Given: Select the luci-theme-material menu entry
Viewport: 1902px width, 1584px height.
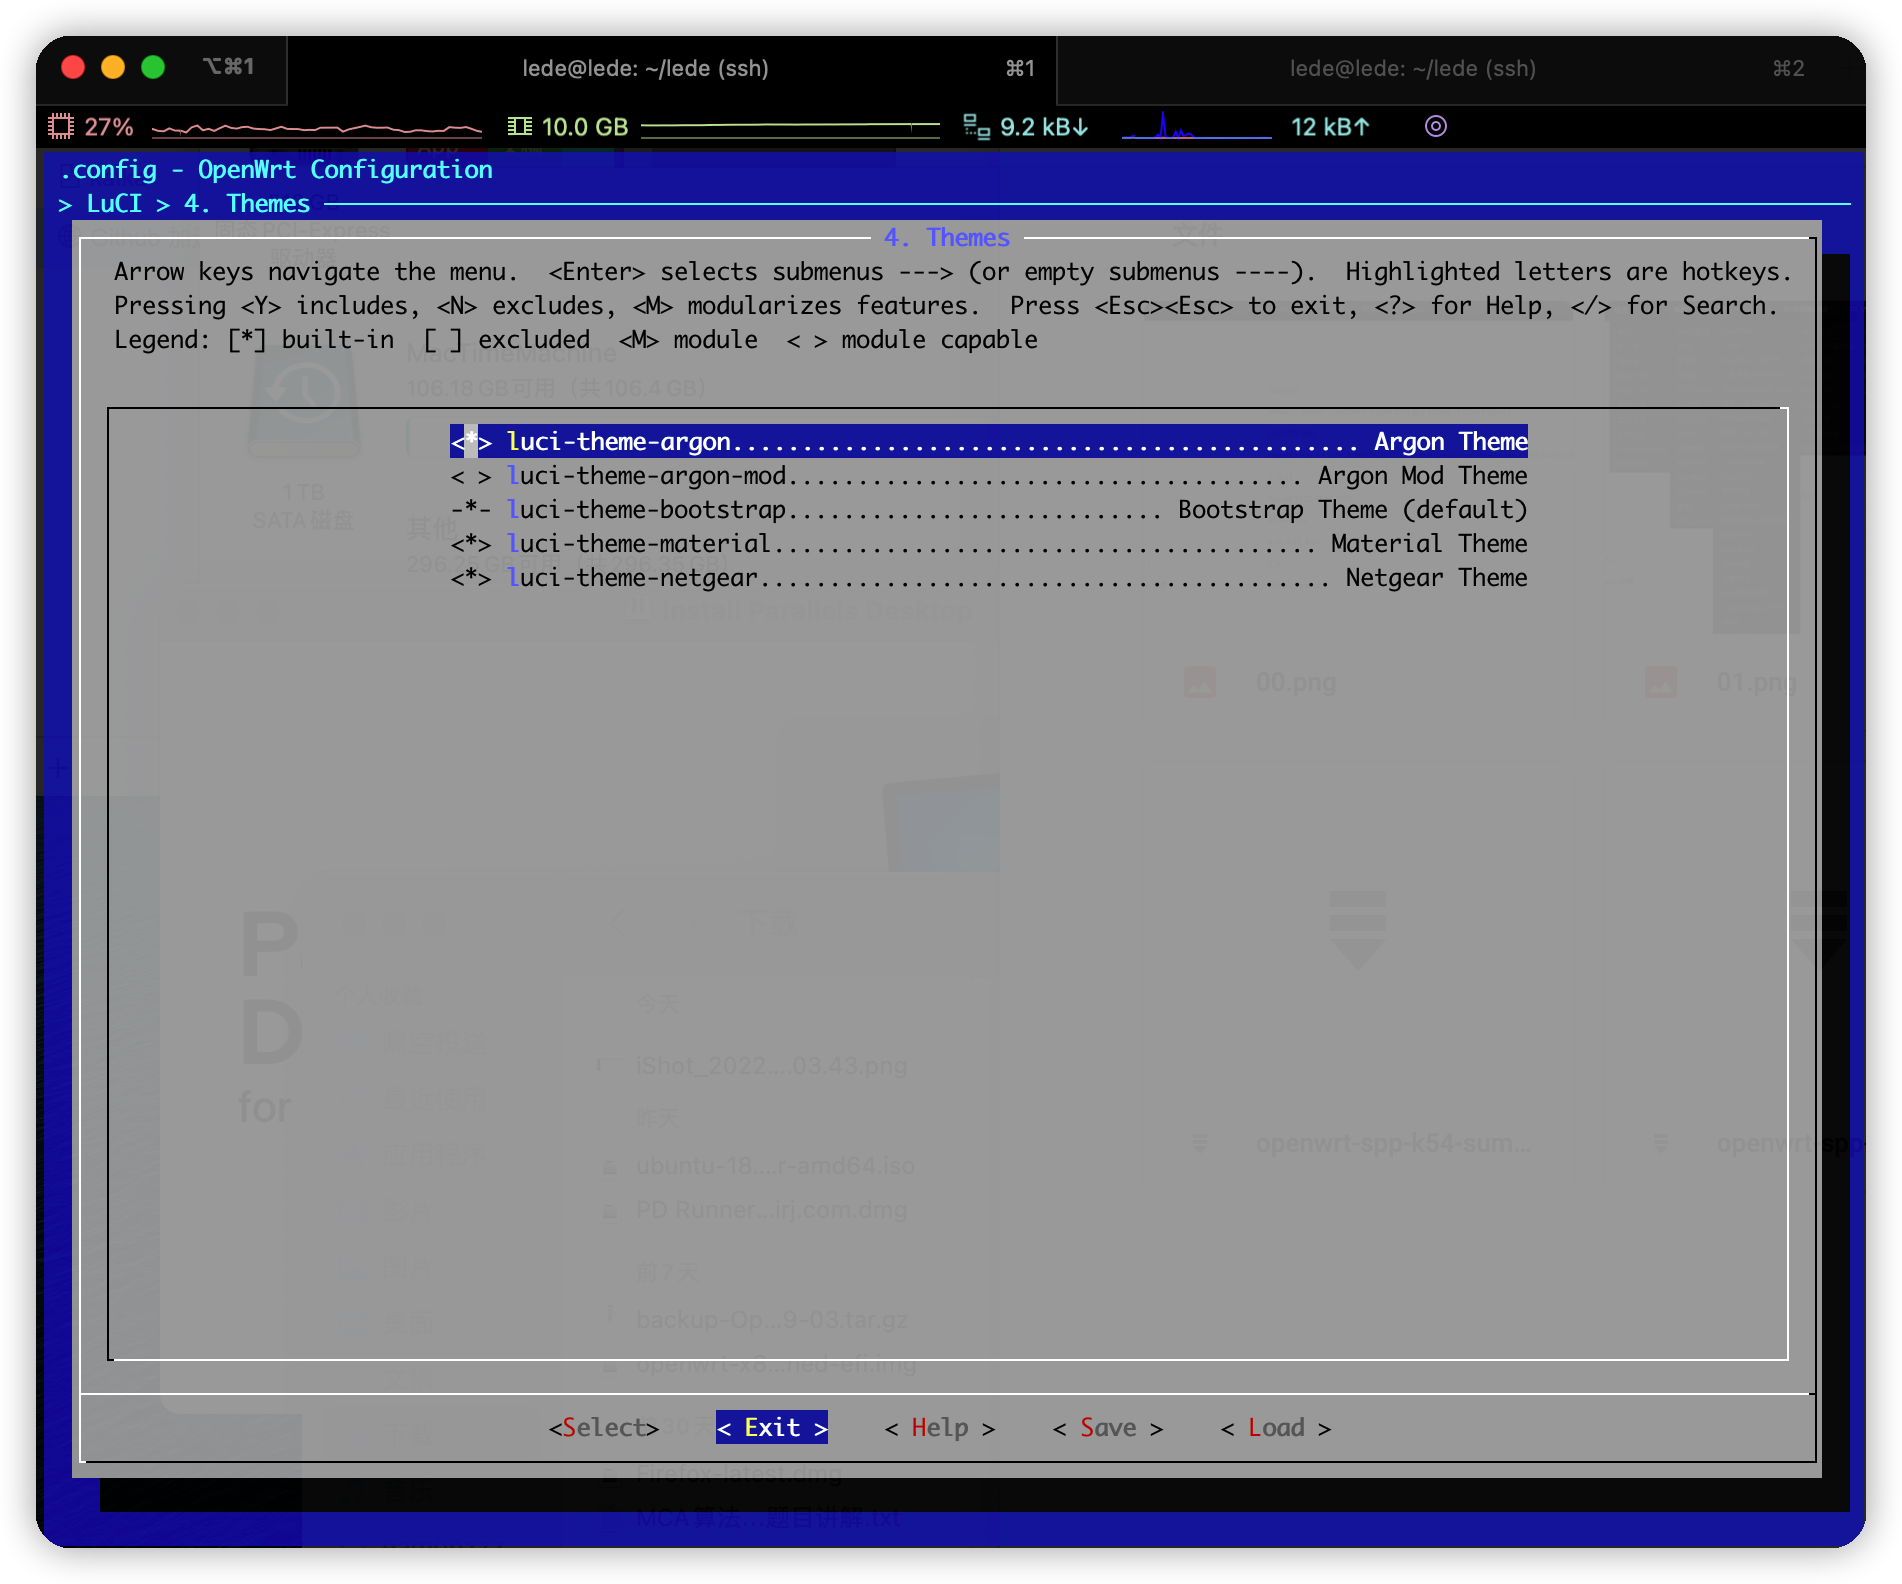Looking at the screenshot, I should [988, 543].
